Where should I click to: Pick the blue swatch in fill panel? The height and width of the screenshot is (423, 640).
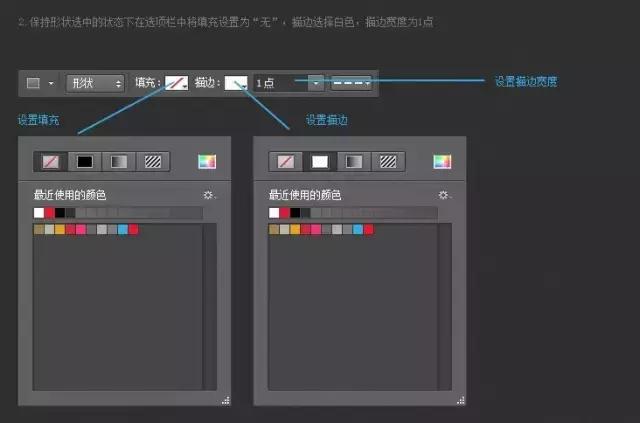(123, 229)
